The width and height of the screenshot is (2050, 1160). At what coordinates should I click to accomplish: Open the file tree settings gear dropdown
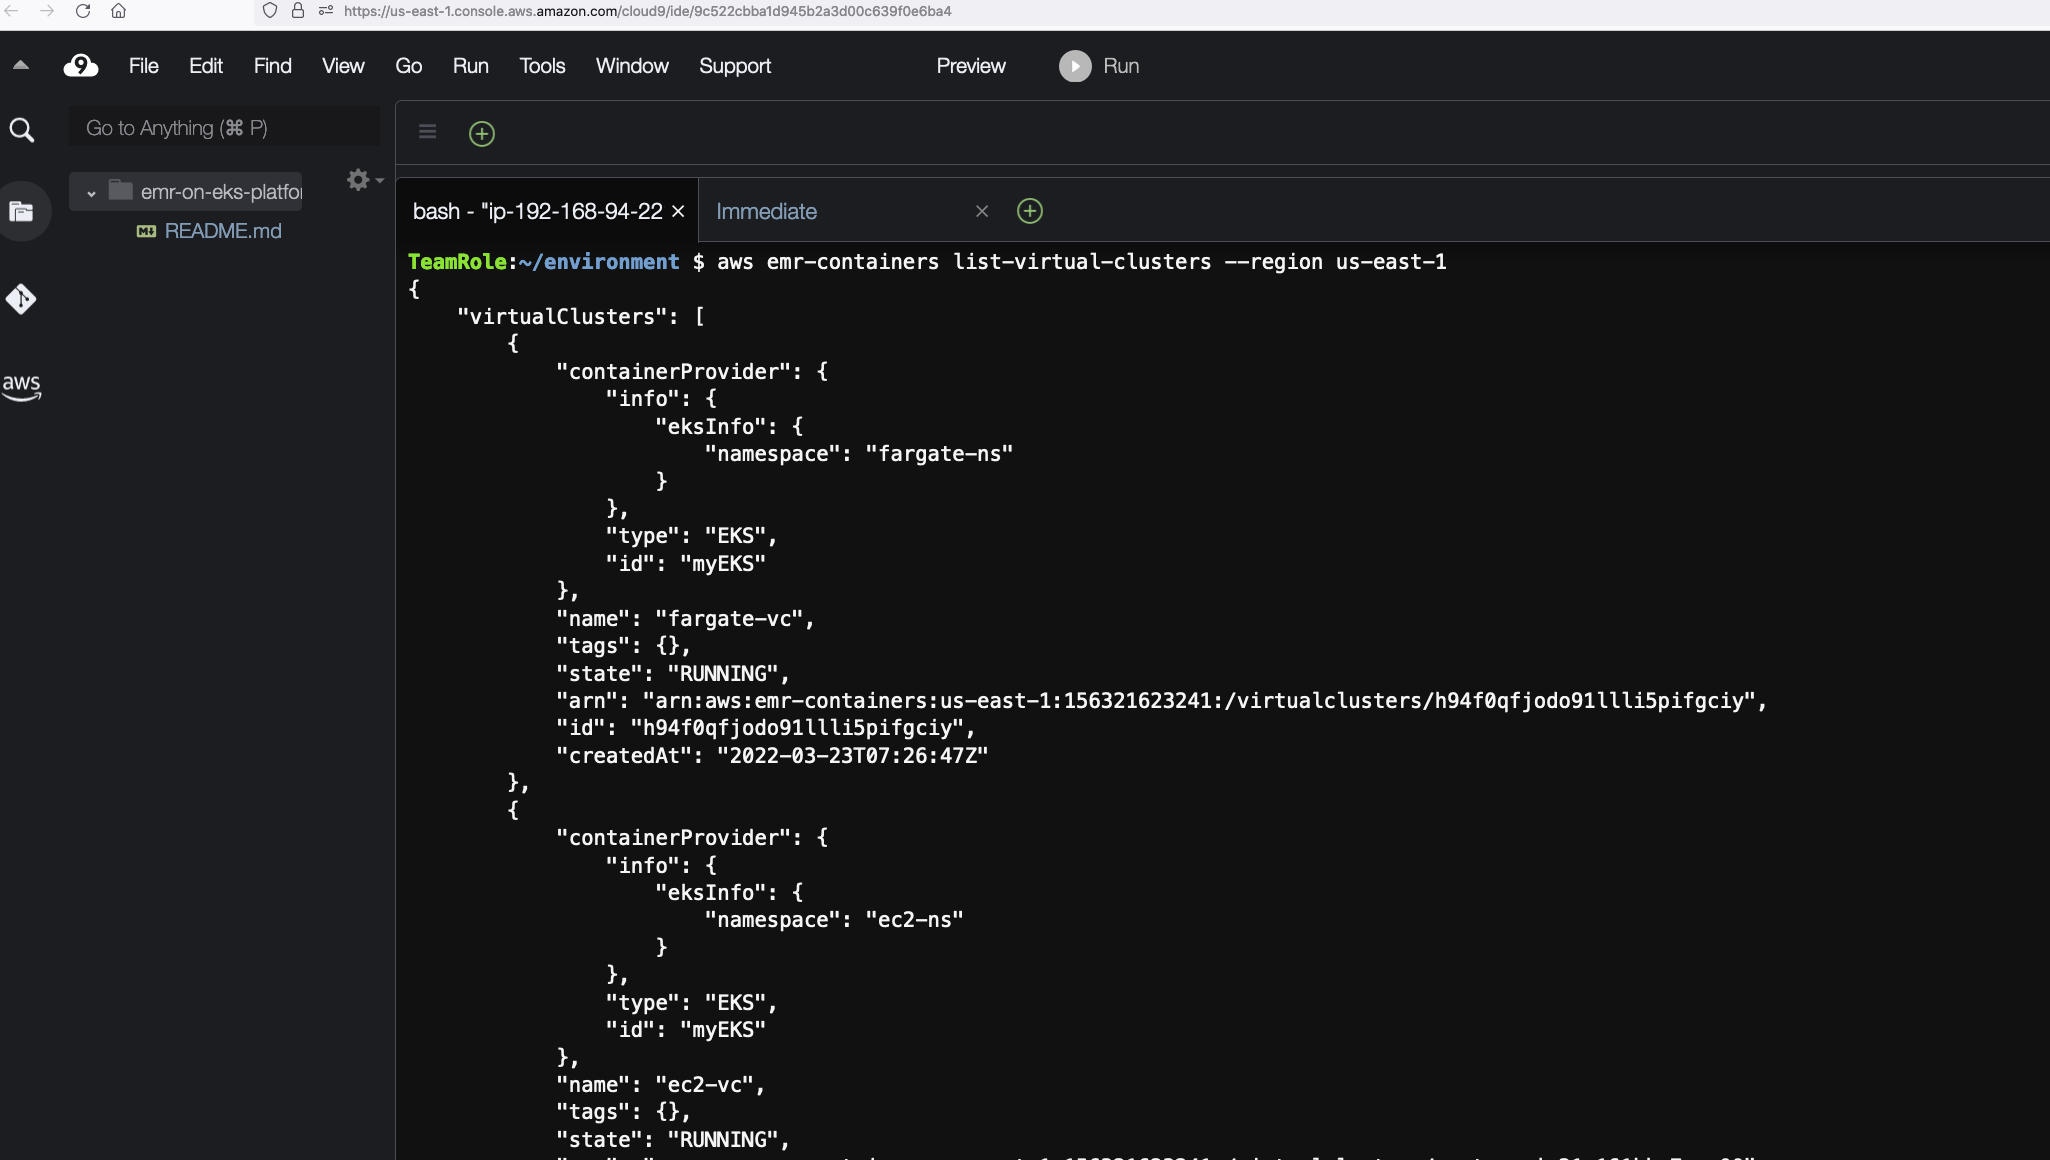tap(364, 180)
